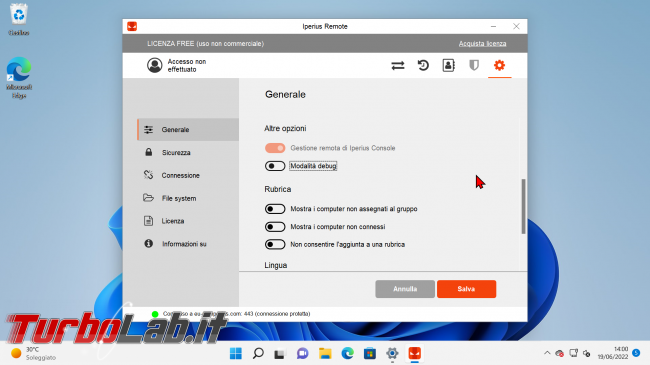Viewport: 650px width, 365px height.
Task: Toggle Mostra i computer non connessi
Action: (275, 226)
